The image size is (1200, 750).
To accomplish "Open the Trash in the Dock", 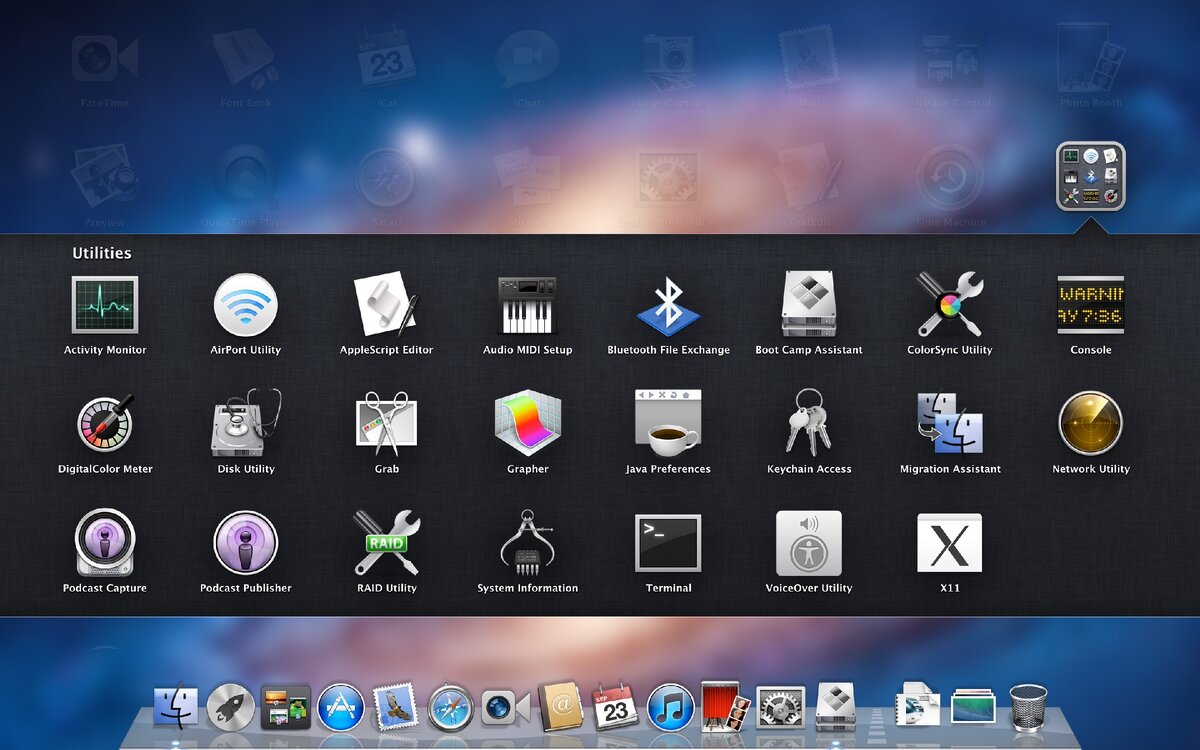I will click(1027, 708).
